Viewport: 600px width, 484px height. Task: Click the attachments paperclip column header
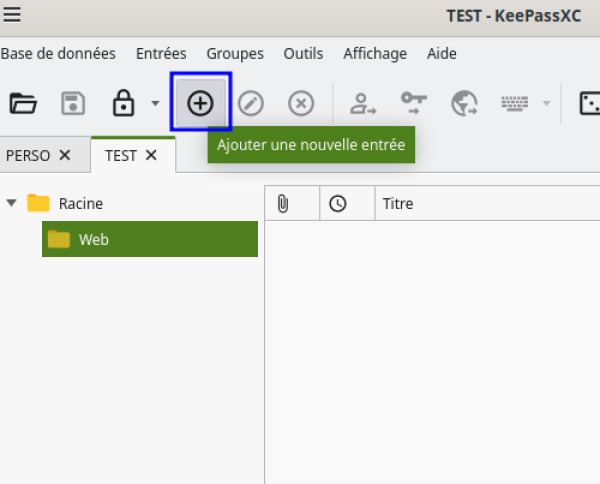282,203
